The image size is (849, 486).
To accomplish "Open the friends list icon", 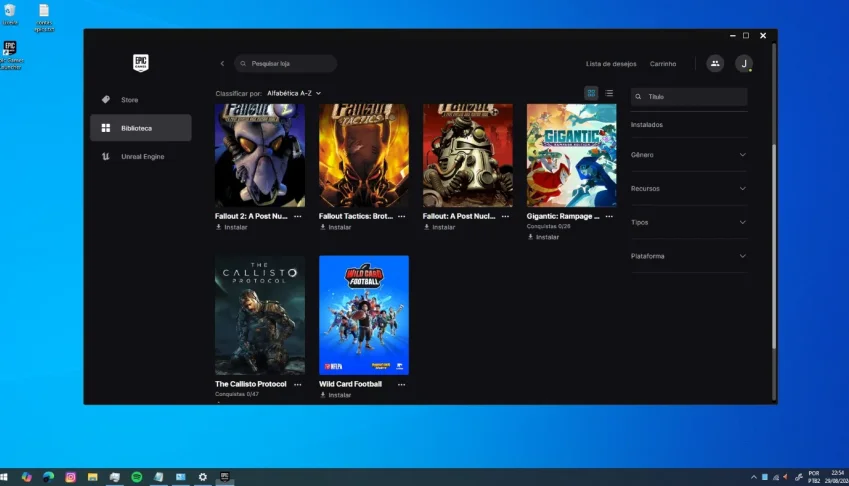I will [715, 63].
